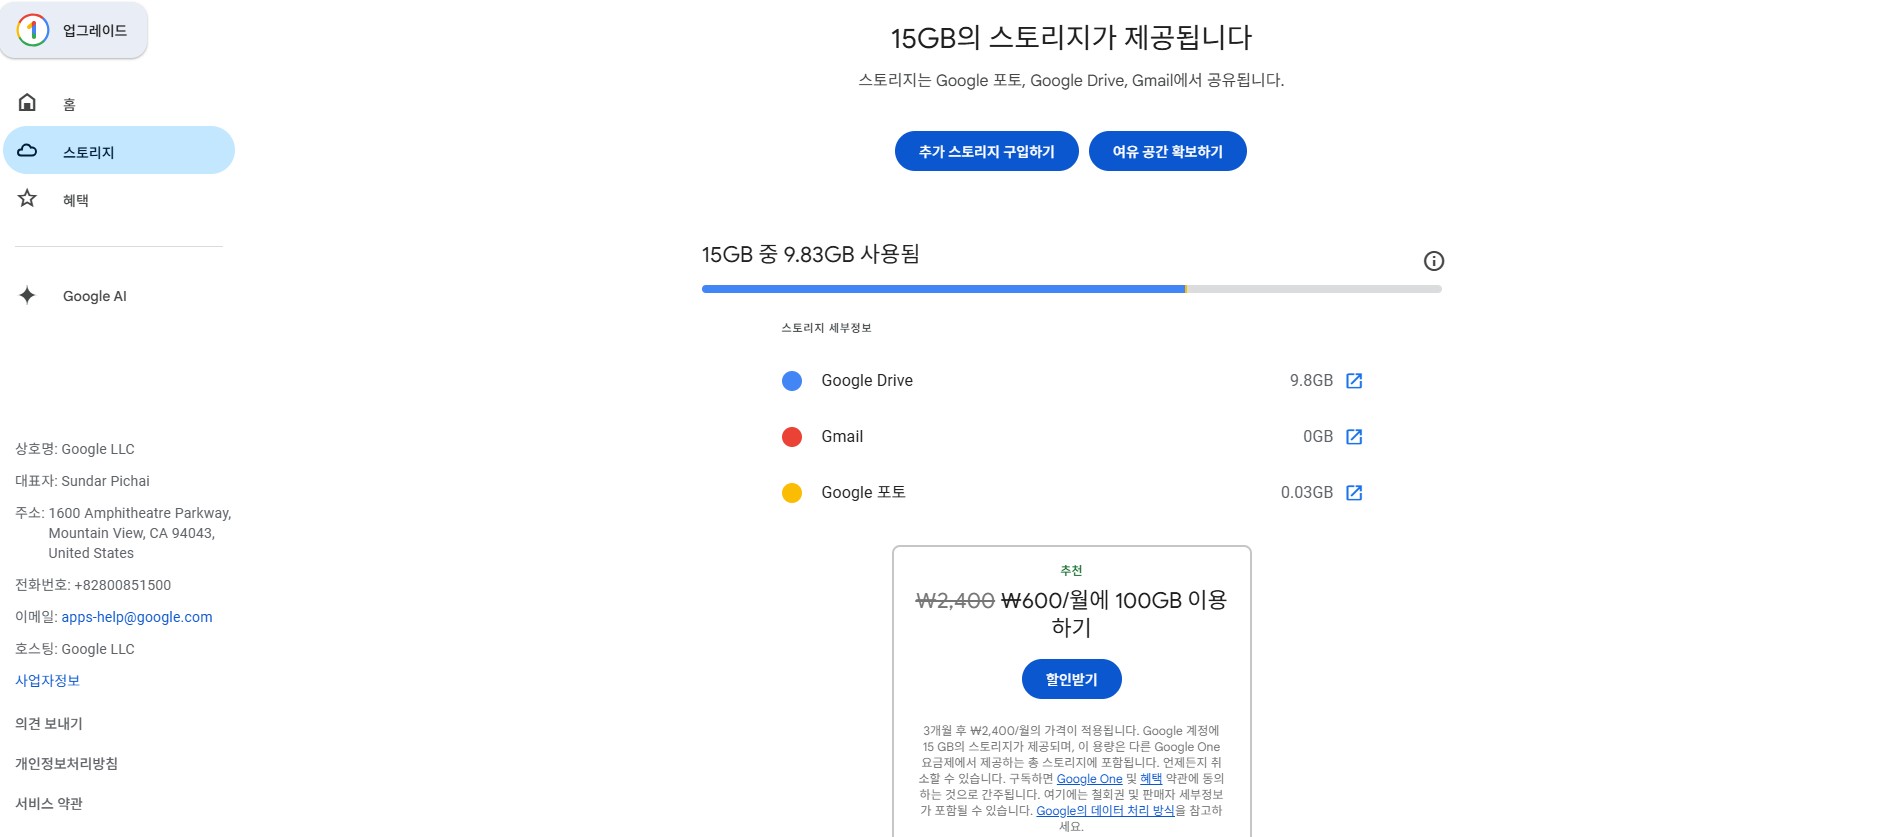1886x837 pixels.
Task: Click the 15GB의 스토리지가 제공됩니다 heading
Action: tap(1072, 38)
